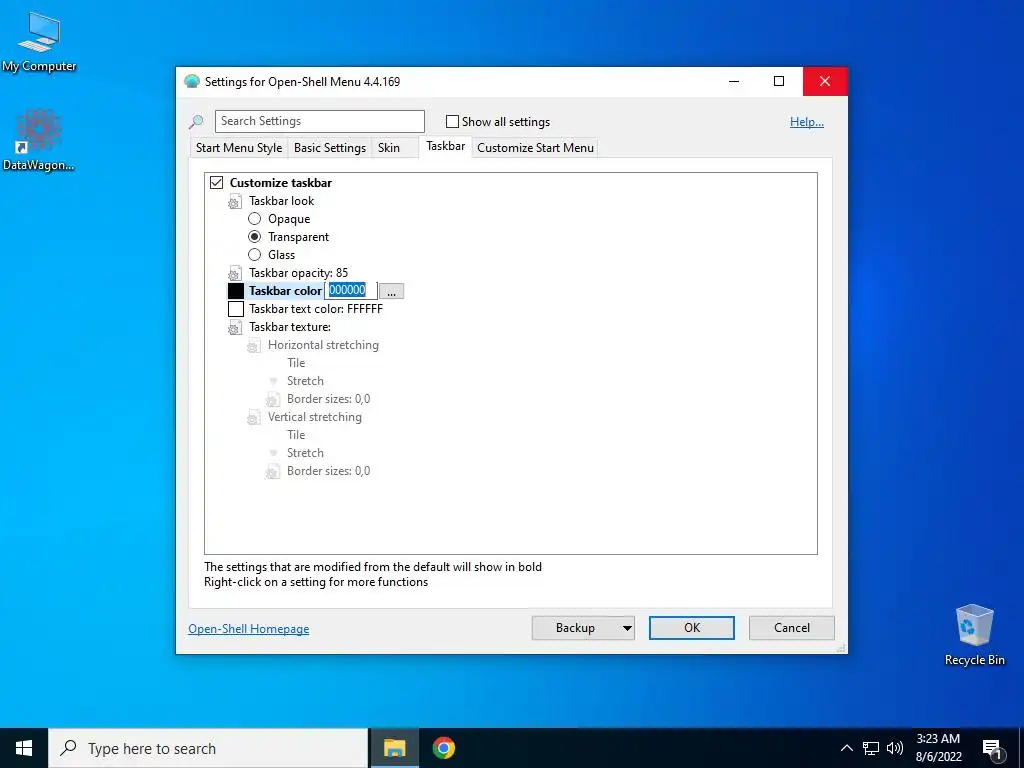Click icon beside Border sizes under Horizontal stretching
Image resolution: width=1024 pixels, height=768 pixels.
coord(272,399)
